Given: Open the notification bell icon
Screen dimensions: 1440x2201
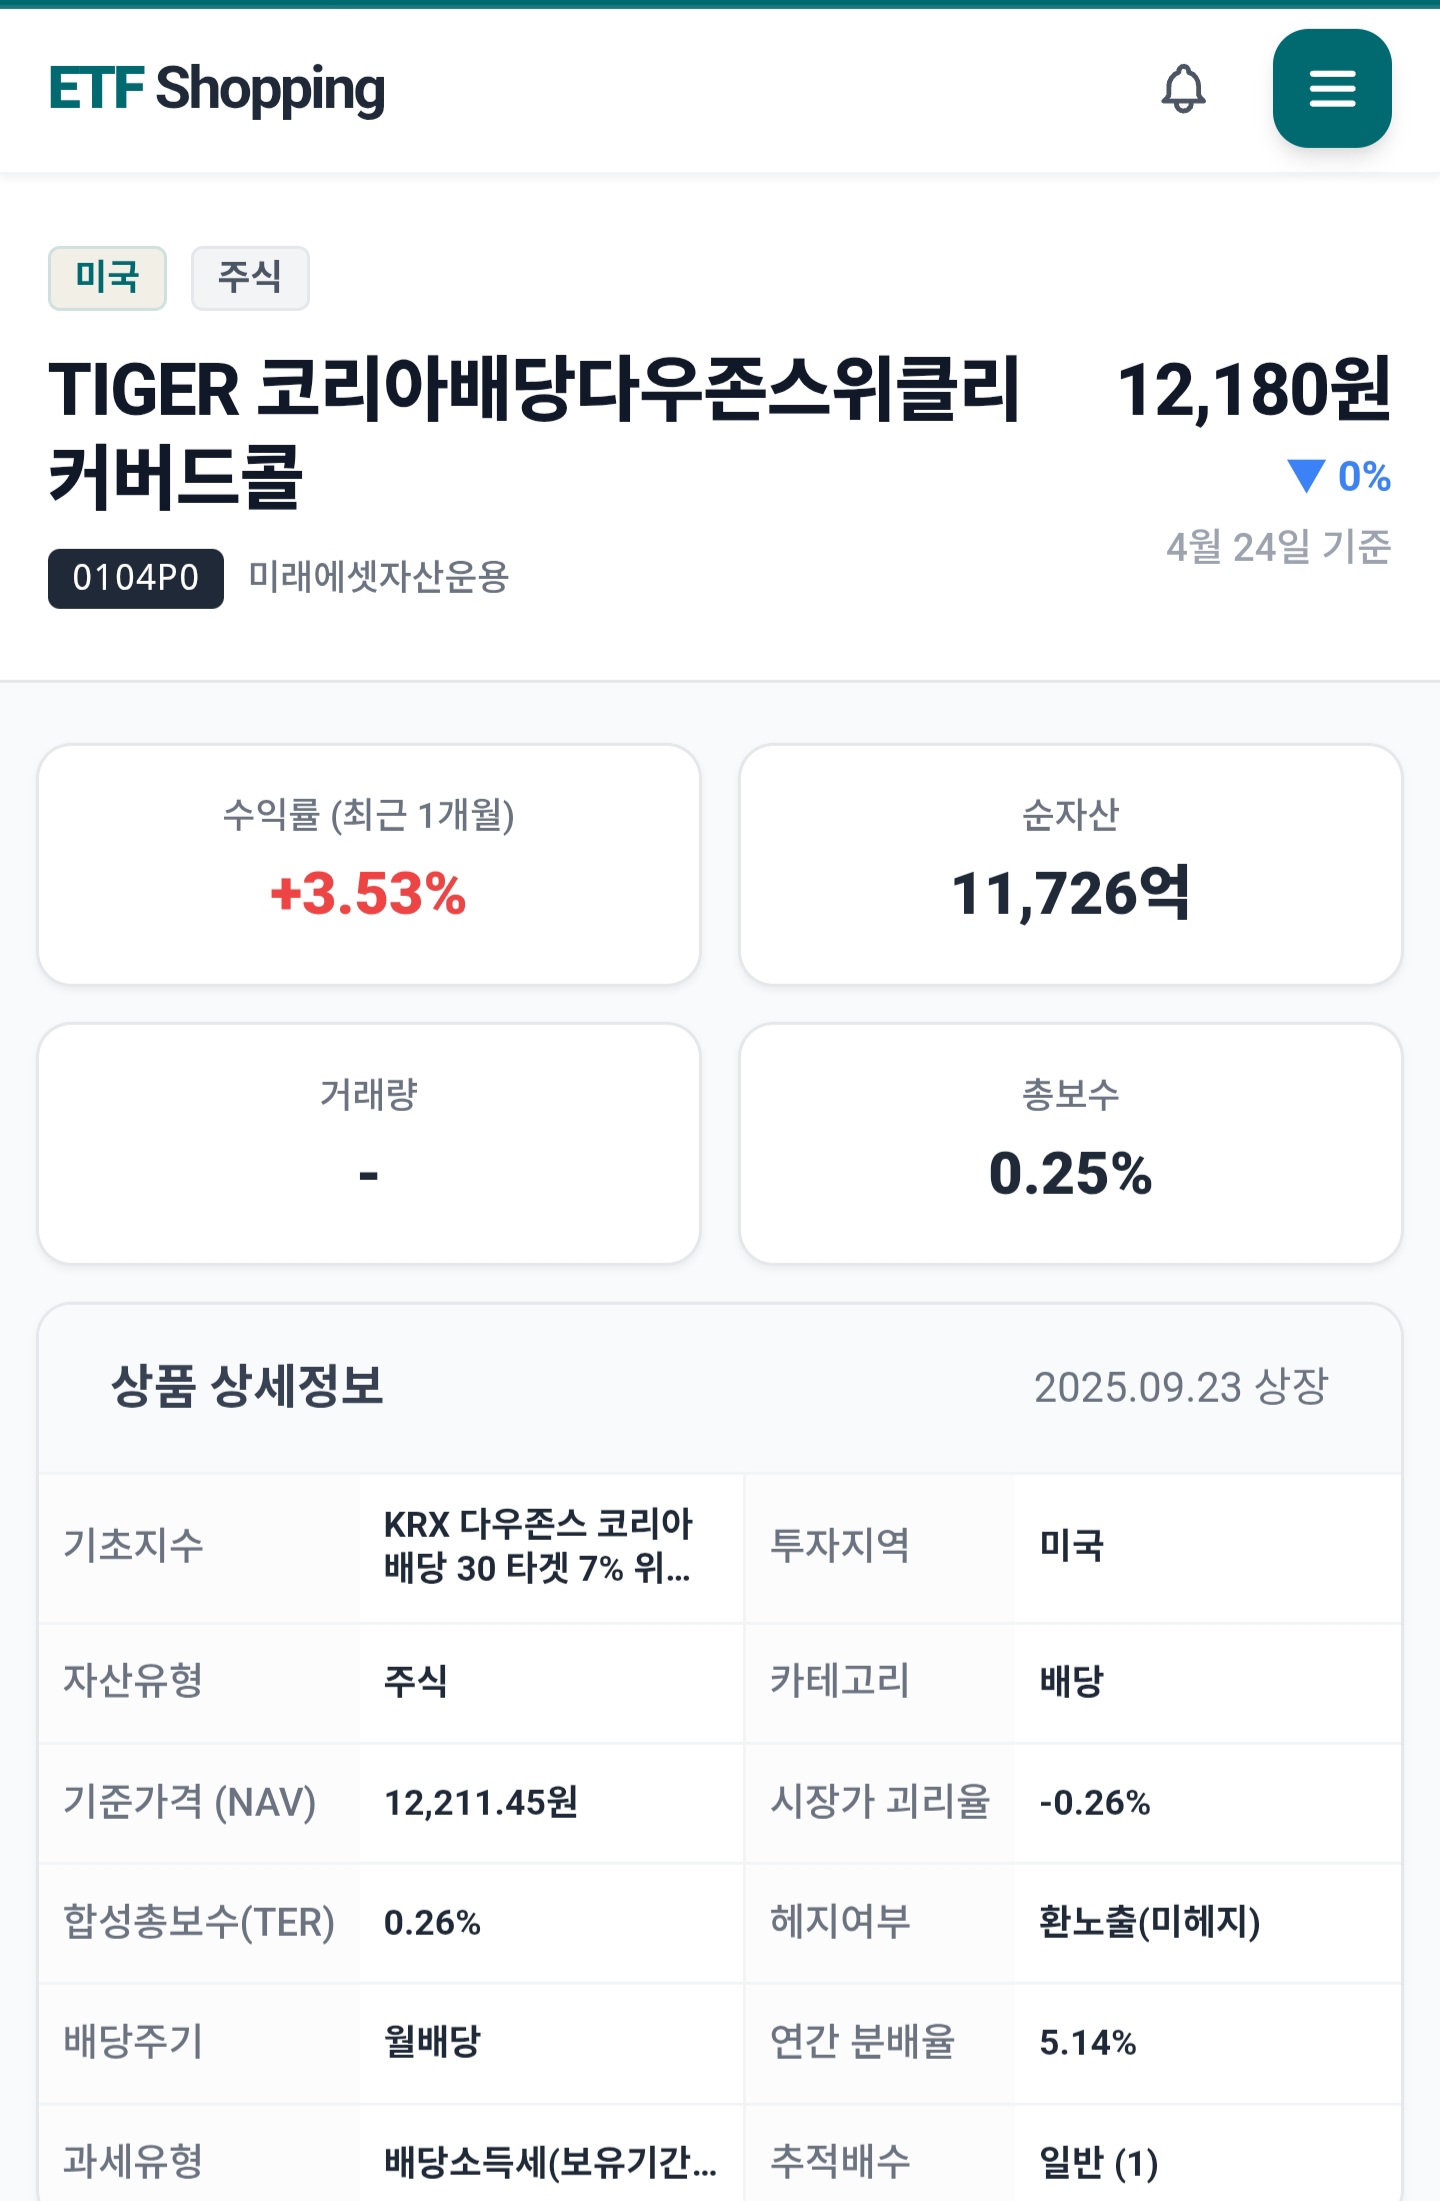Looking at the screenshot, I should coord(1183,89).
